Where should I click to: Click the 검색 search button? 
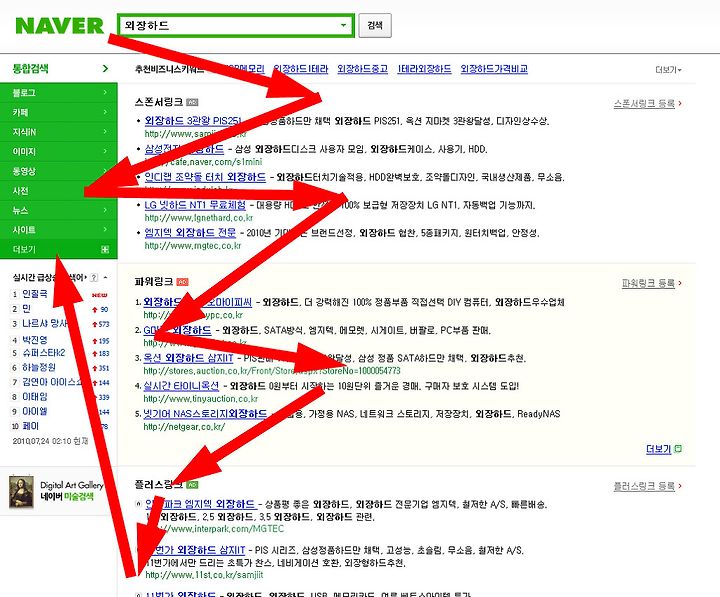point(375,25)
